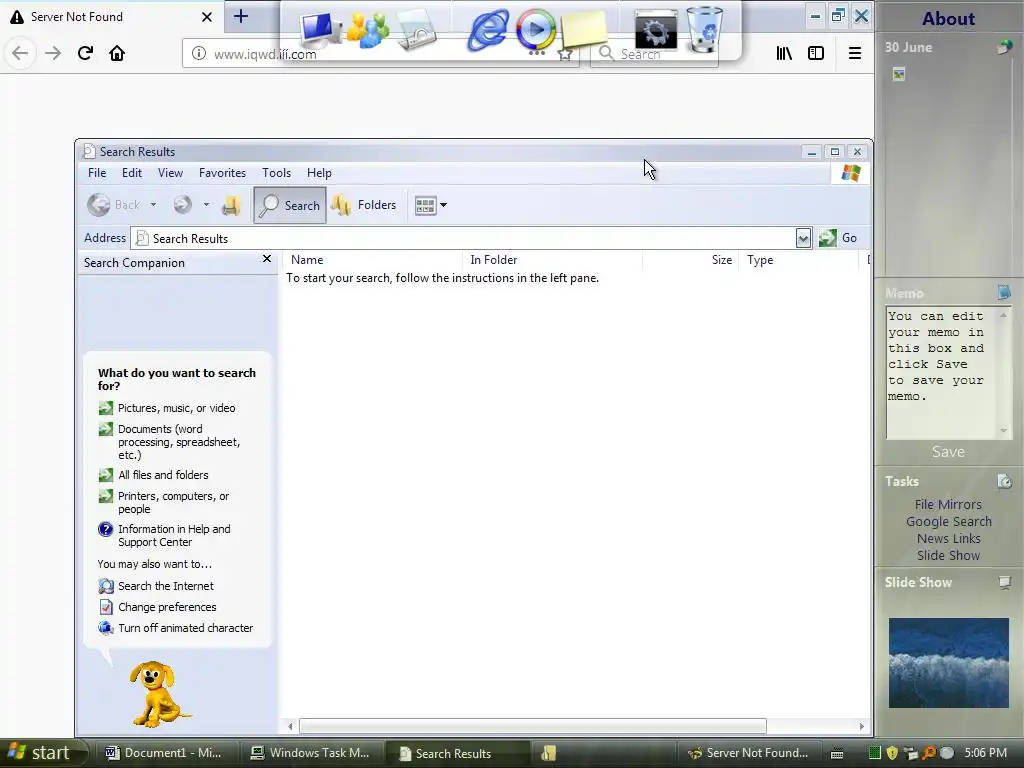1024x768 pixels.
Task: Click the Up folder toolbar icon
Action: pos(231,205)
